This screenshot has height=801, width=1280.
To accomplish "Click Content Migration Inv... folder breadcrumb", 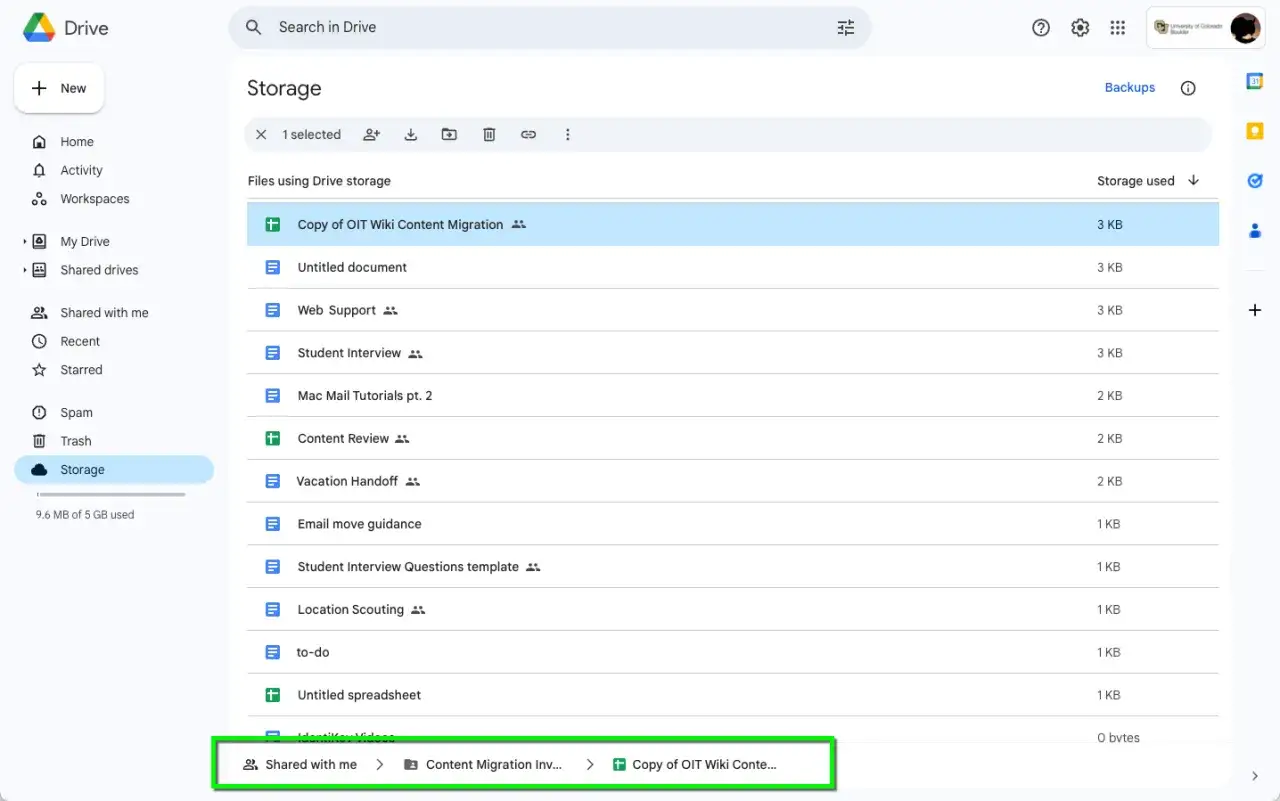I will tap(483, 764).
